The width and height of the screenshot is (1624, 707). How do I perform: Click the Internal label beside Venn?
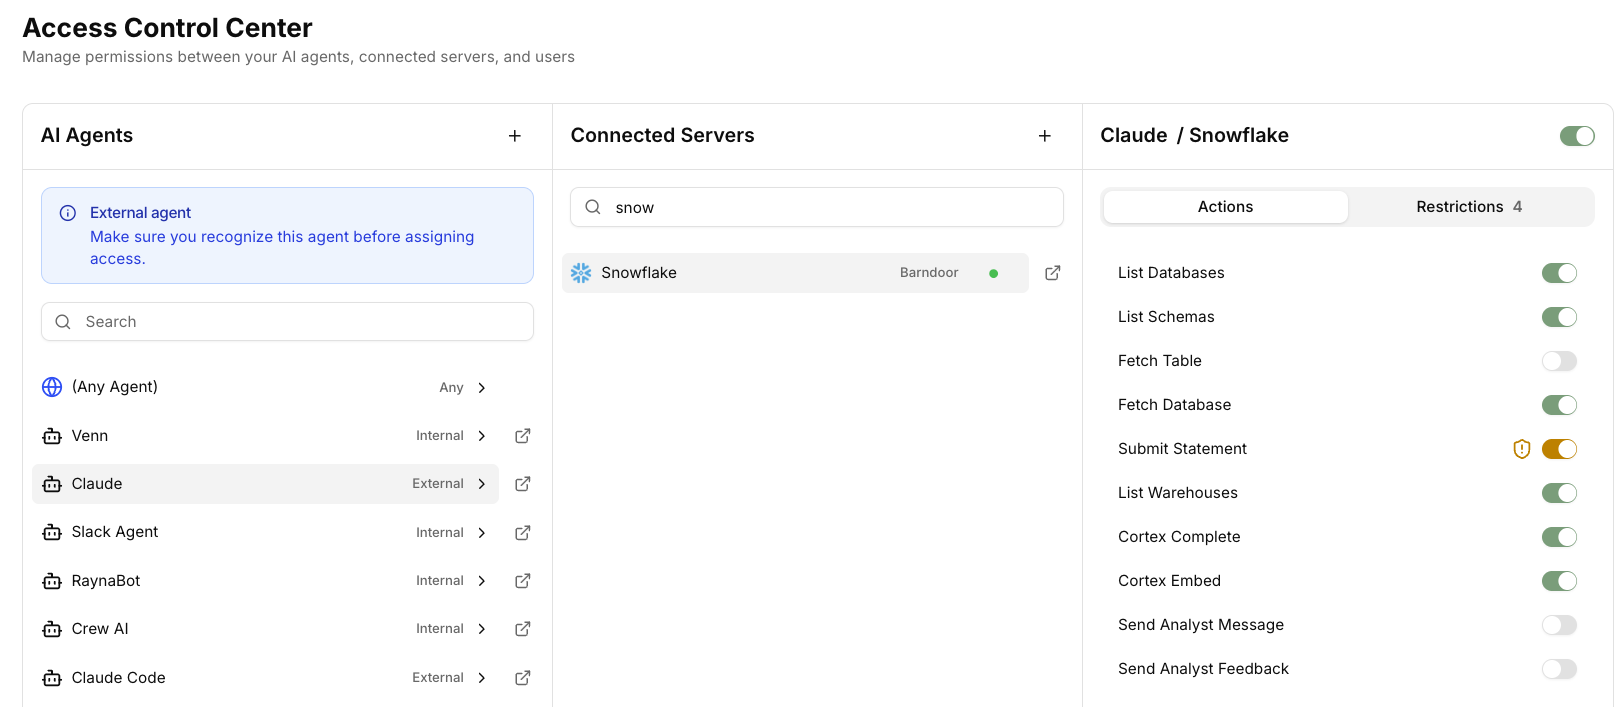(440, 436)
